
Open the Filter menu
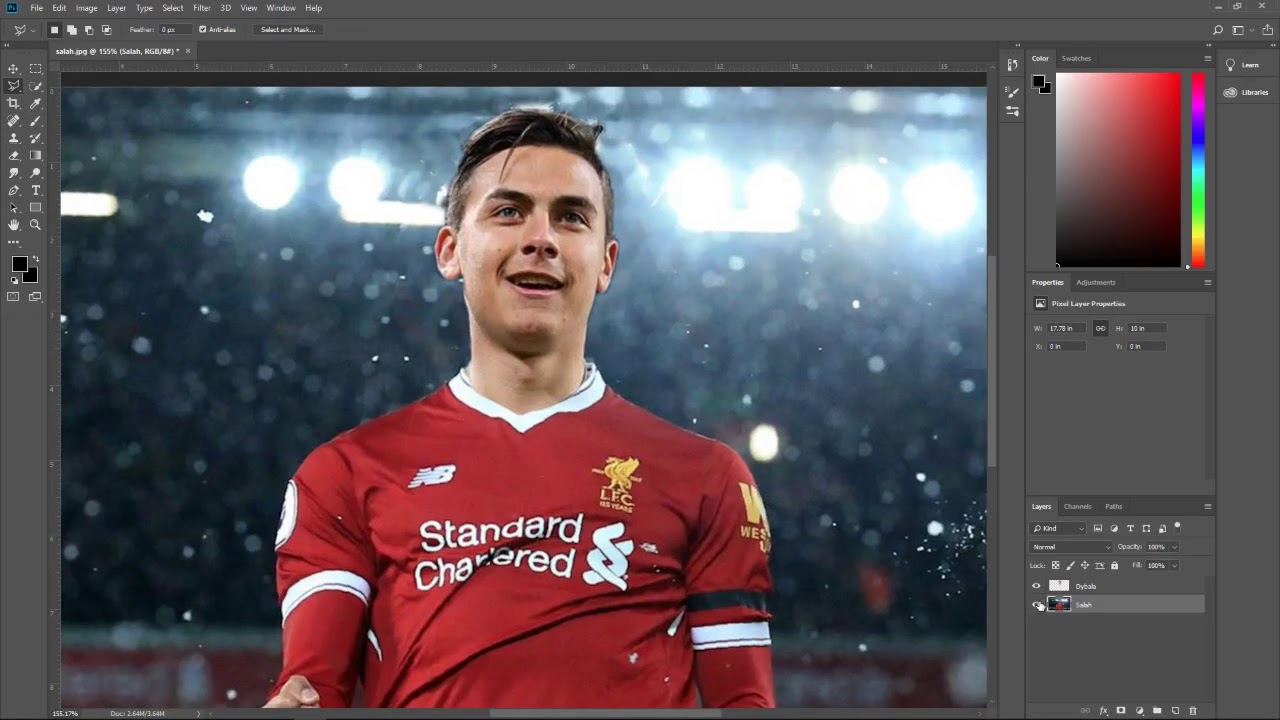pyautogui.click(x=202, y=8)
